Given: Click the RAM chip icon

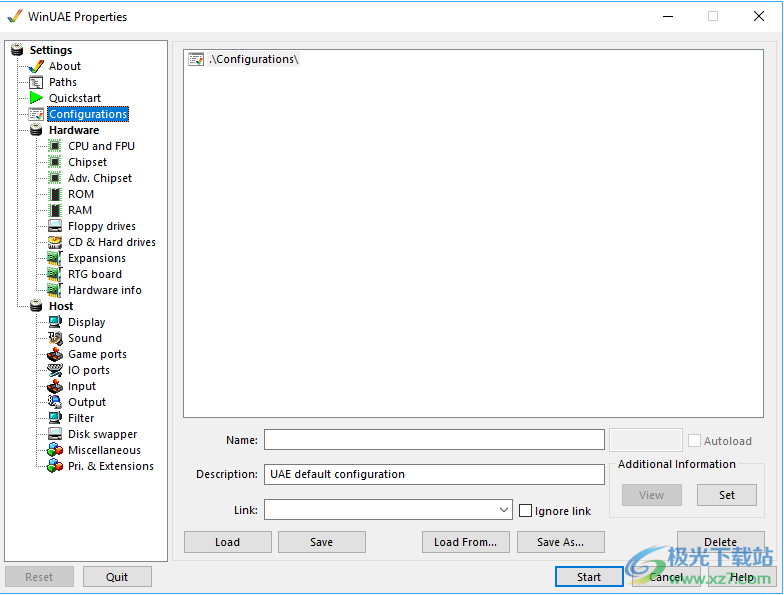Looking at the screenshot, I should tap(55, 210).
